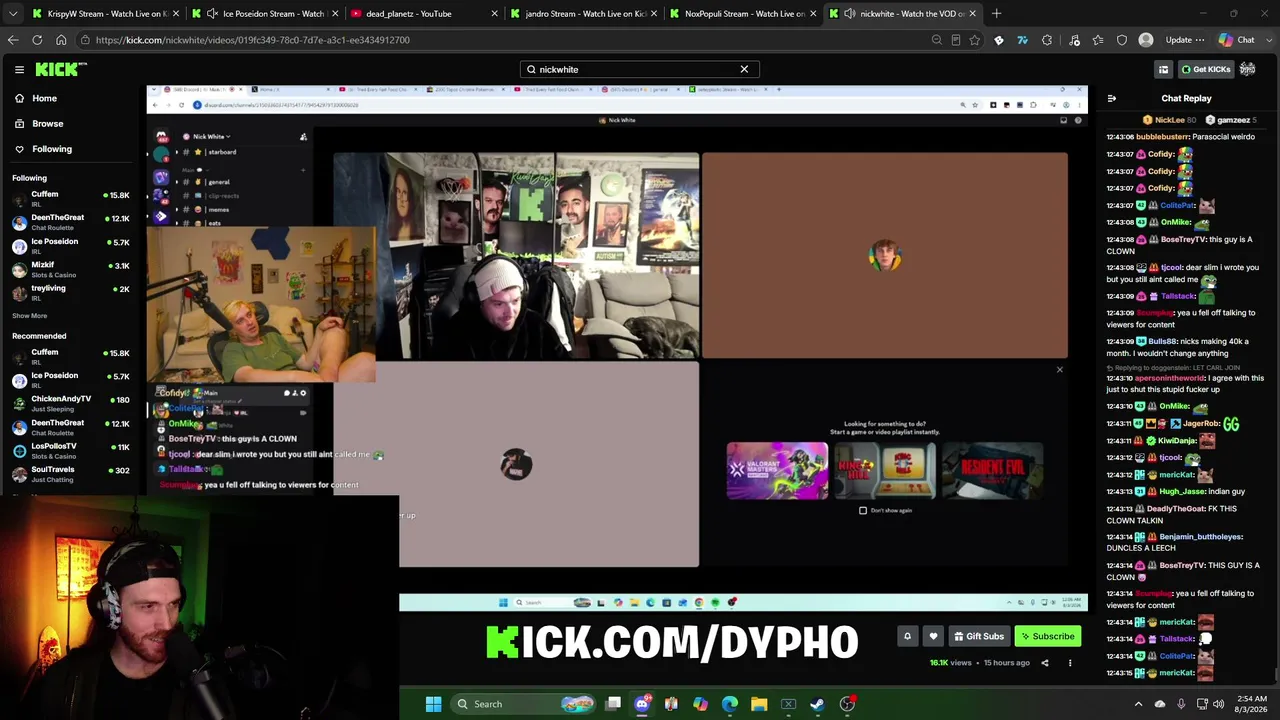The width and height of the screenshot is (1280, 720).
Task: Open a new browser tab
Action: click(996, 14)
